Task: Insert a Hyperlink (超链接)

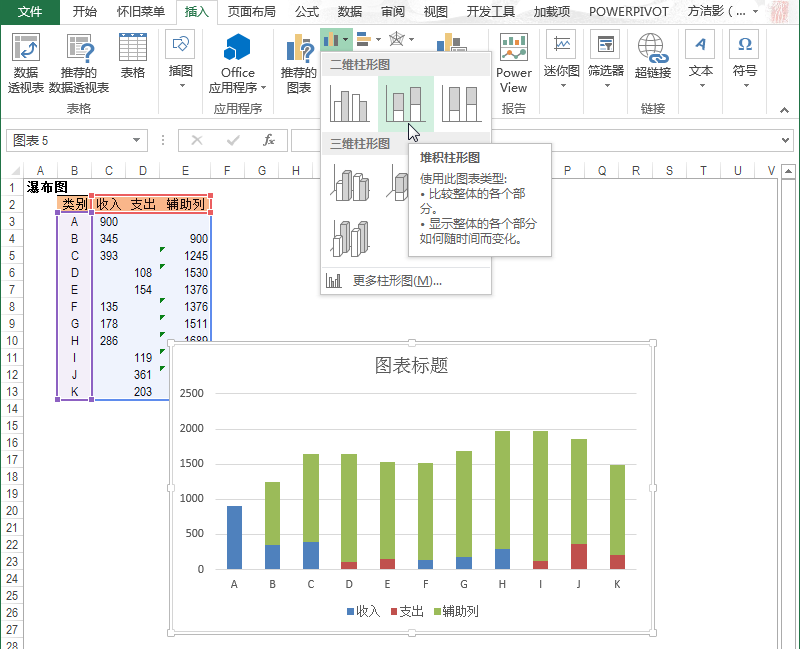Action: tap(653, 56)
